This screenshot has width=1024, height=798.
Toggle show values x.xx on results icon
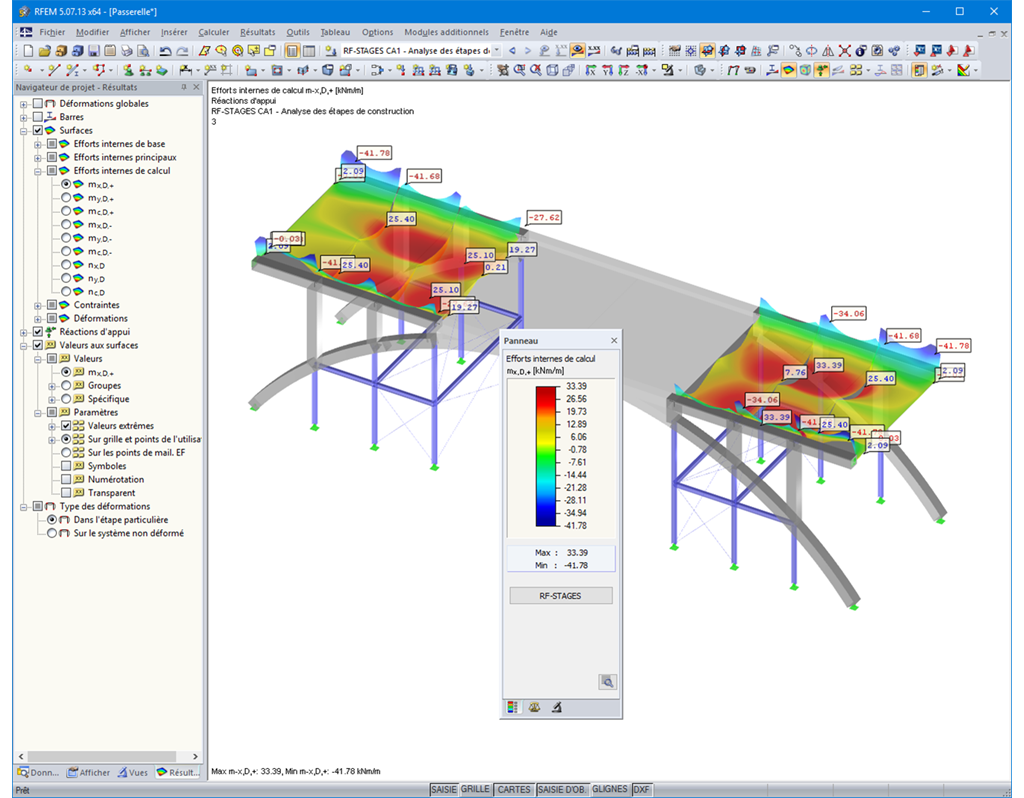[x=594, y=51]
